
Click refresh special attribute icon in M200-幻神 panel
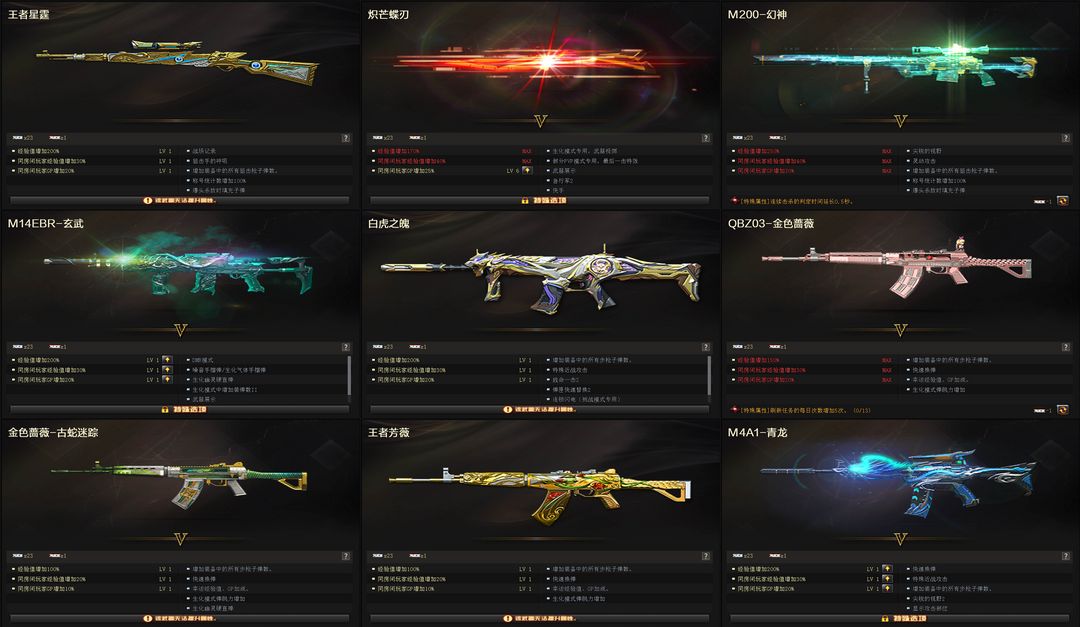1062,201
